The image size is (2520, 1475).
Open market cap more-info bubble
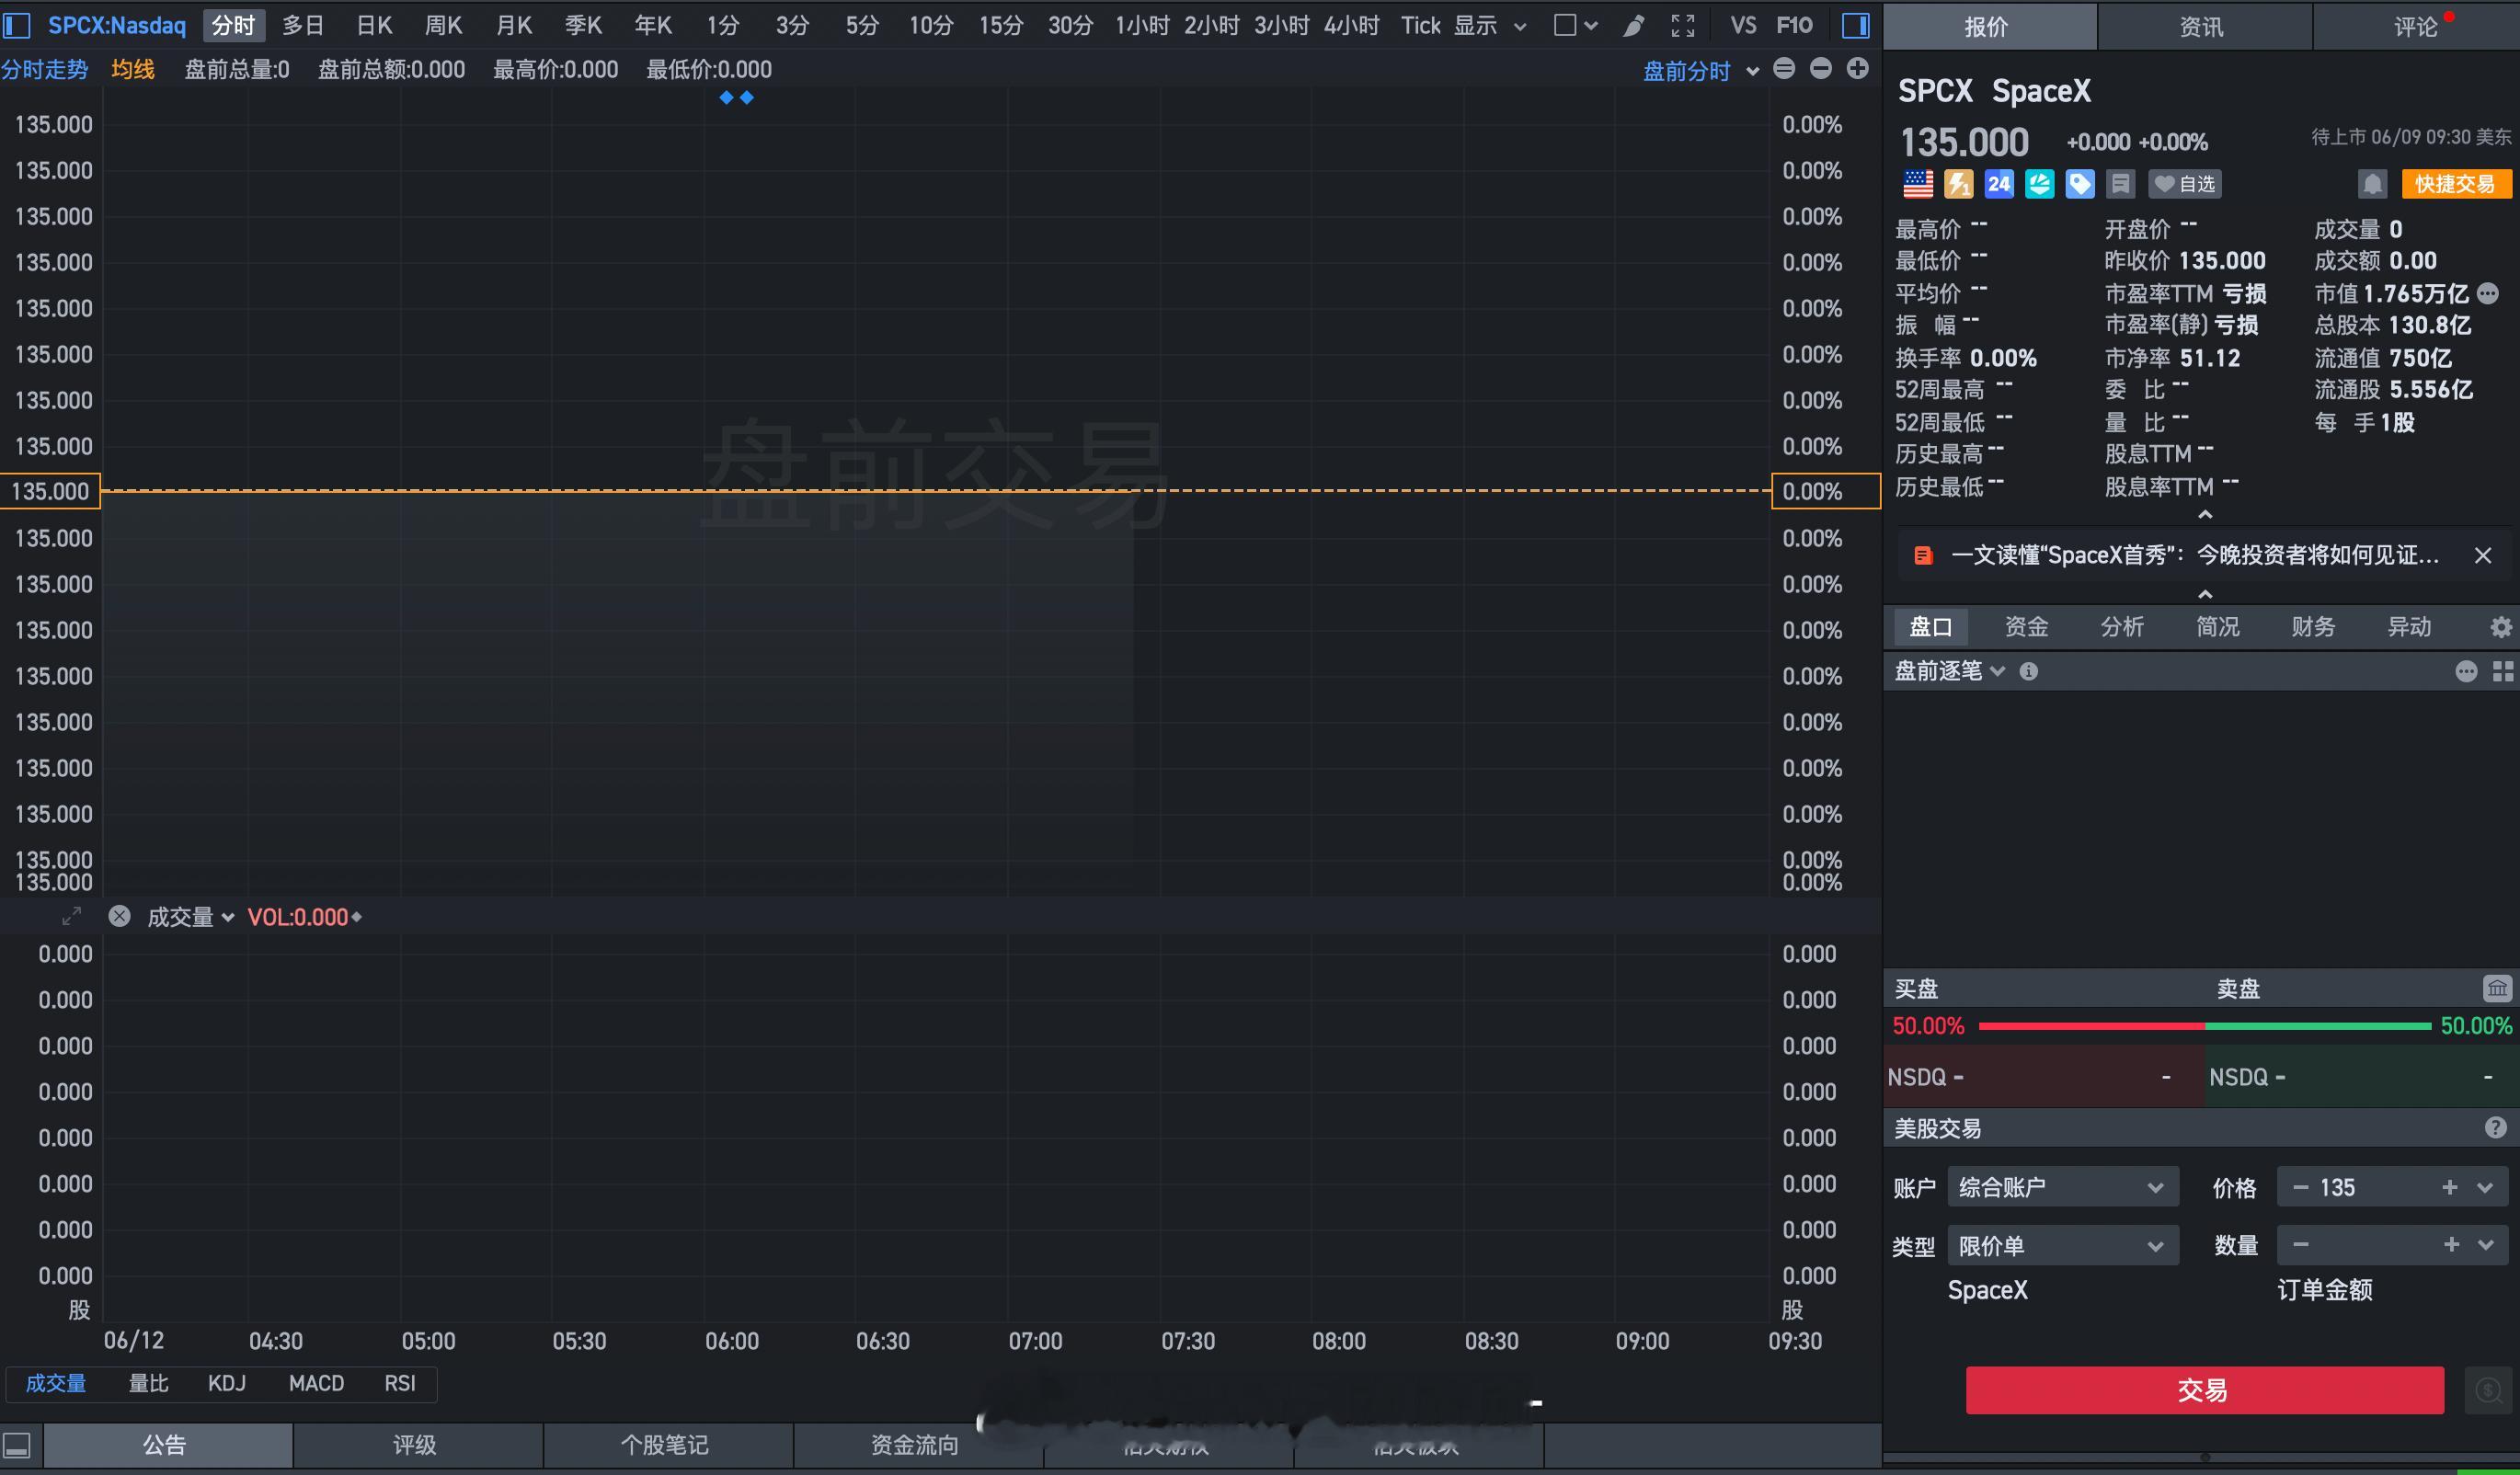[x=2488, y=293]
